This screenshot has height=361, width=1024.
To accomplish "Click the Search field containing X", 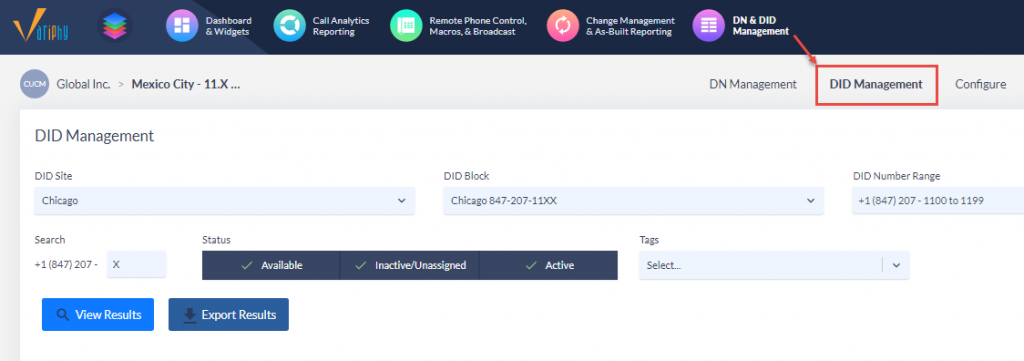I will (136, 264).
